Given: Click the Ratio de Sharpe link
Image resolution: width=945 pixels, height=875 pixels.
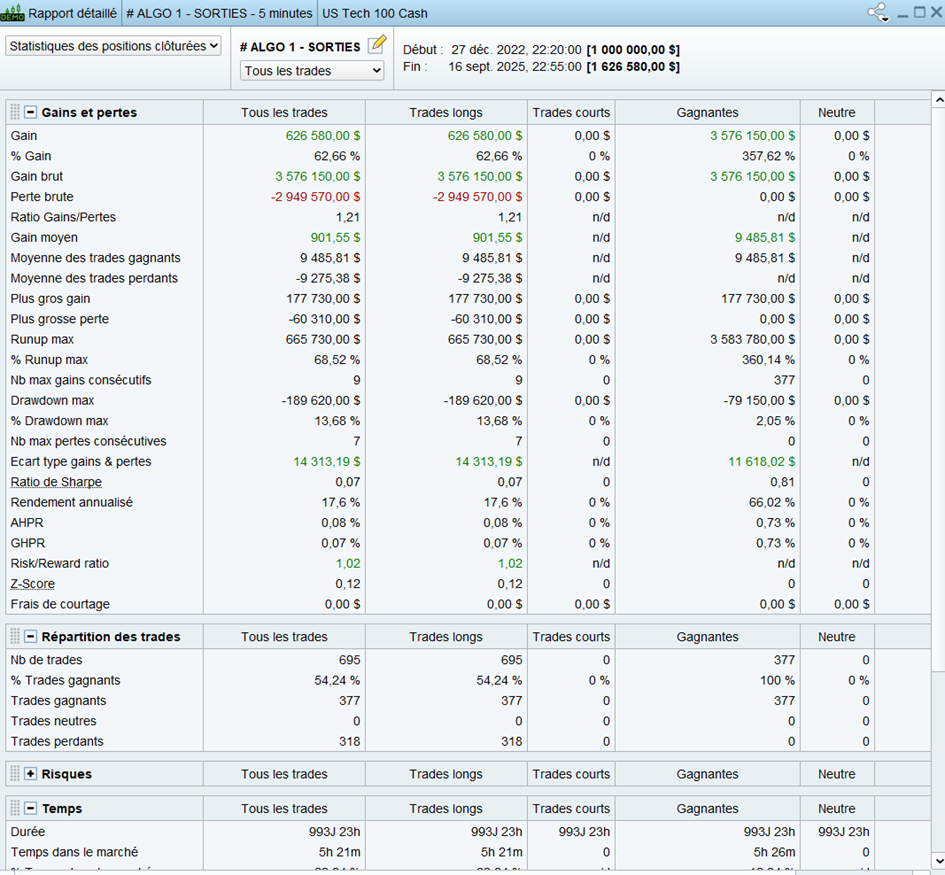Looking at the screenshot, I should (x=56, y=482).
